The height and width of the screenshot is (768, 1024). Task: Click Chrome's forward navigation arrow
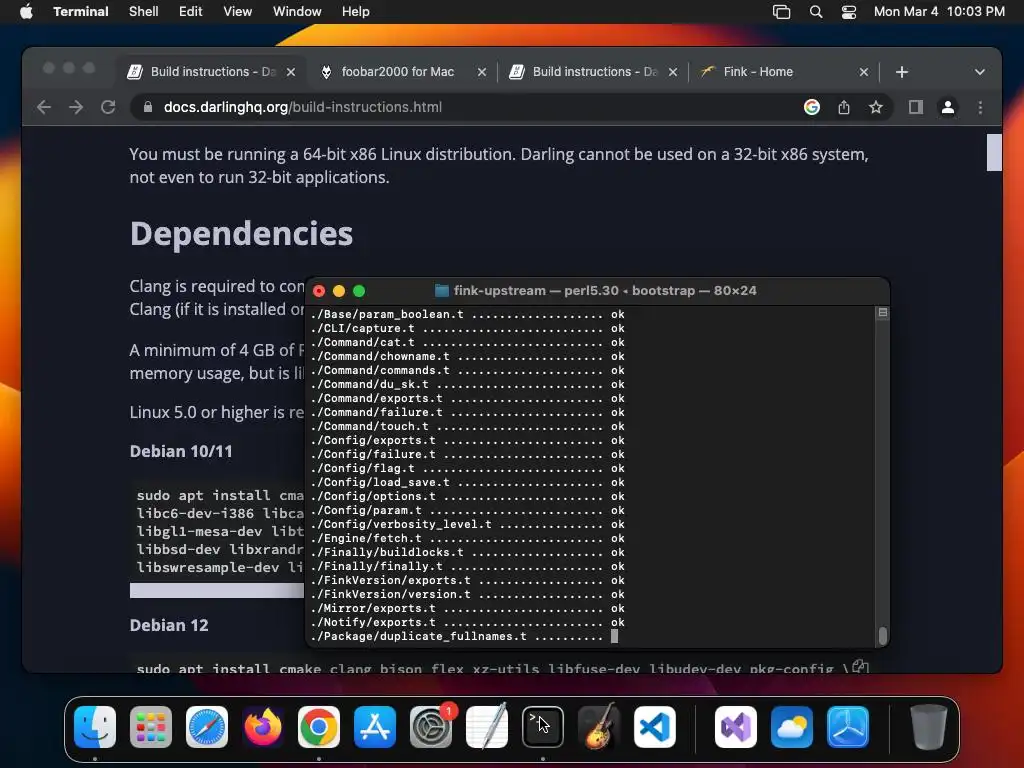76,107
